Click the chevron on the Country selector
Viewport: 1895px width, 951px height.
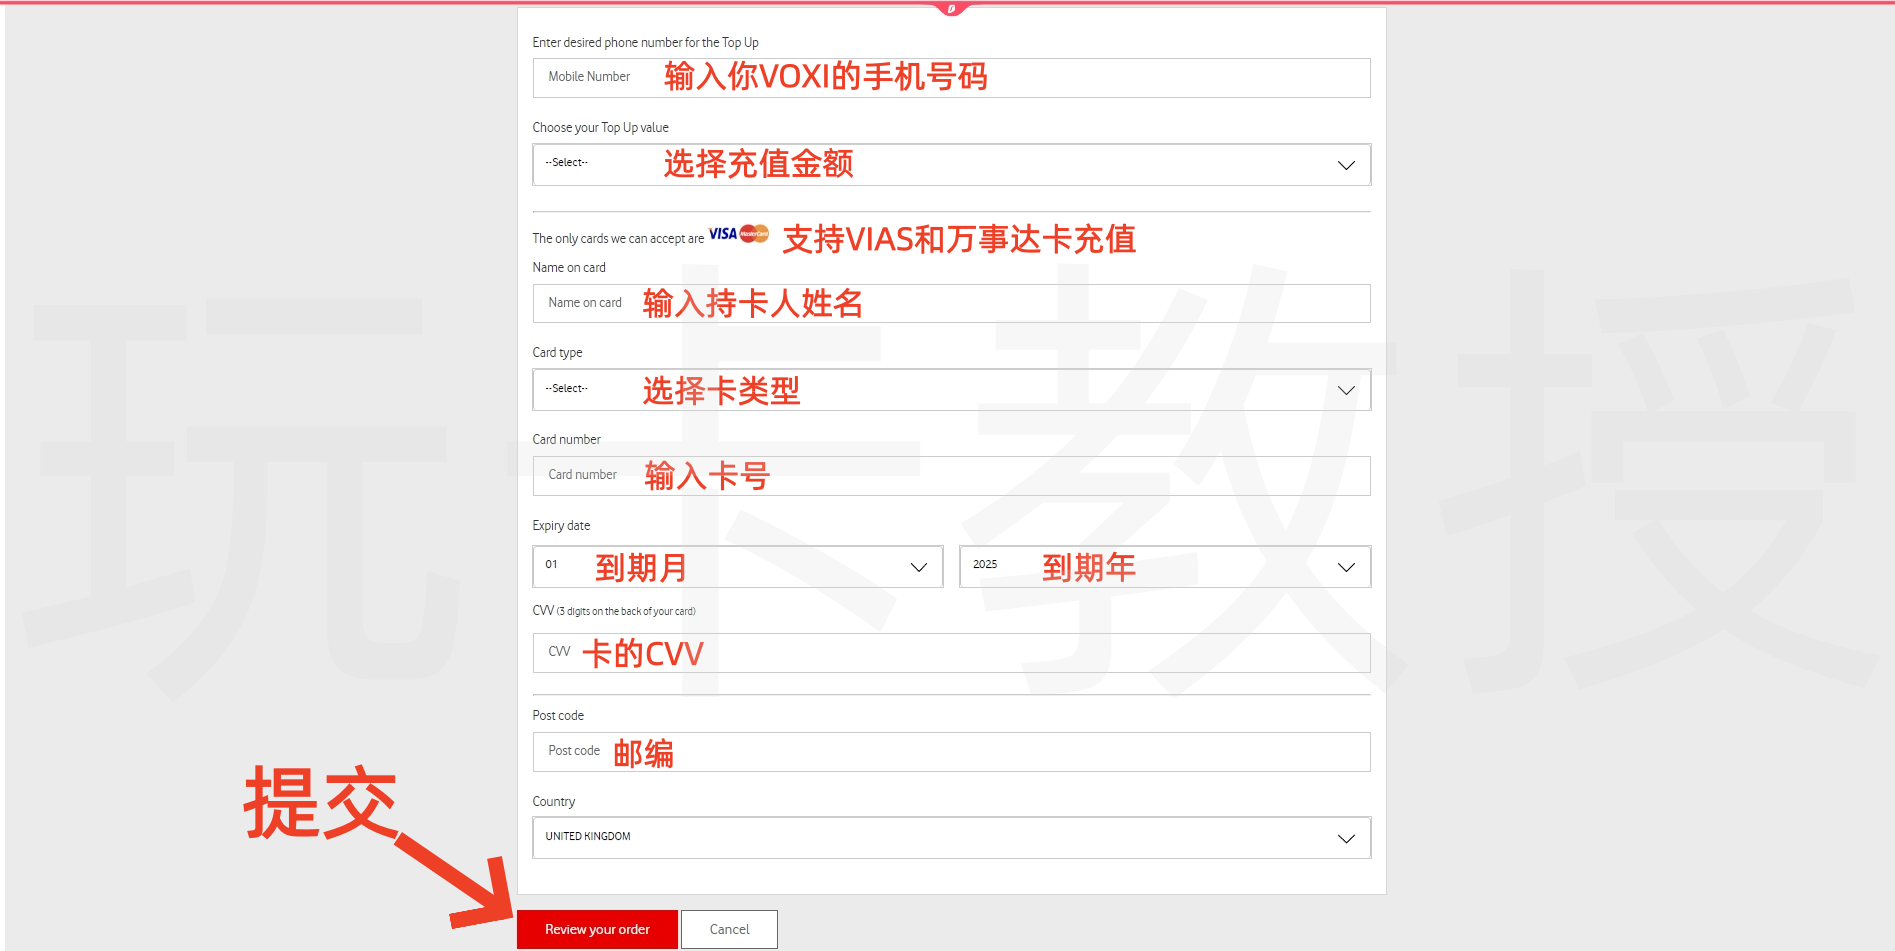[1345, 838]
